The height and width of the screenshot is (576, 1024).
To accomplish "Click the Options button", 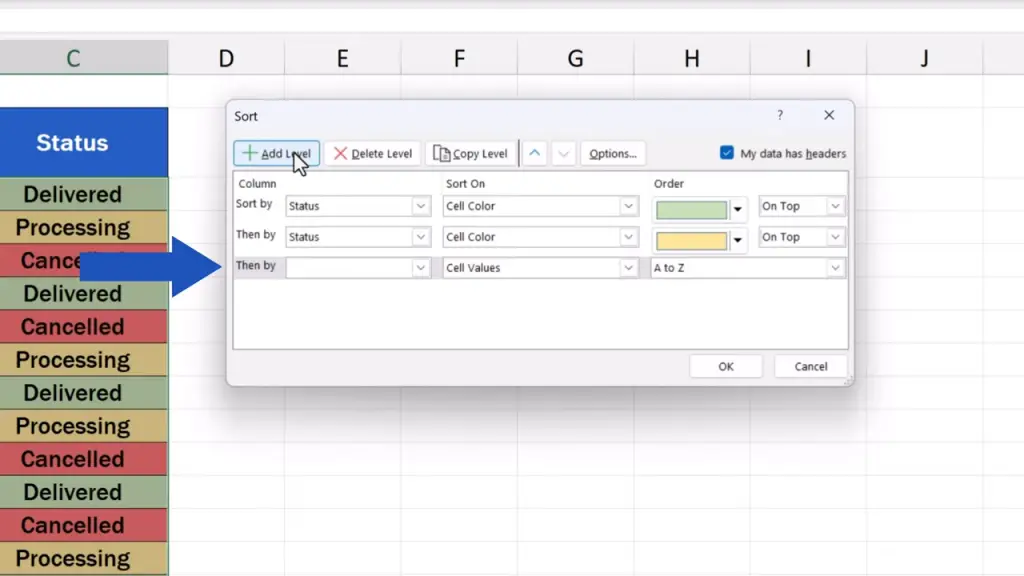I will (x=613, y=154).
